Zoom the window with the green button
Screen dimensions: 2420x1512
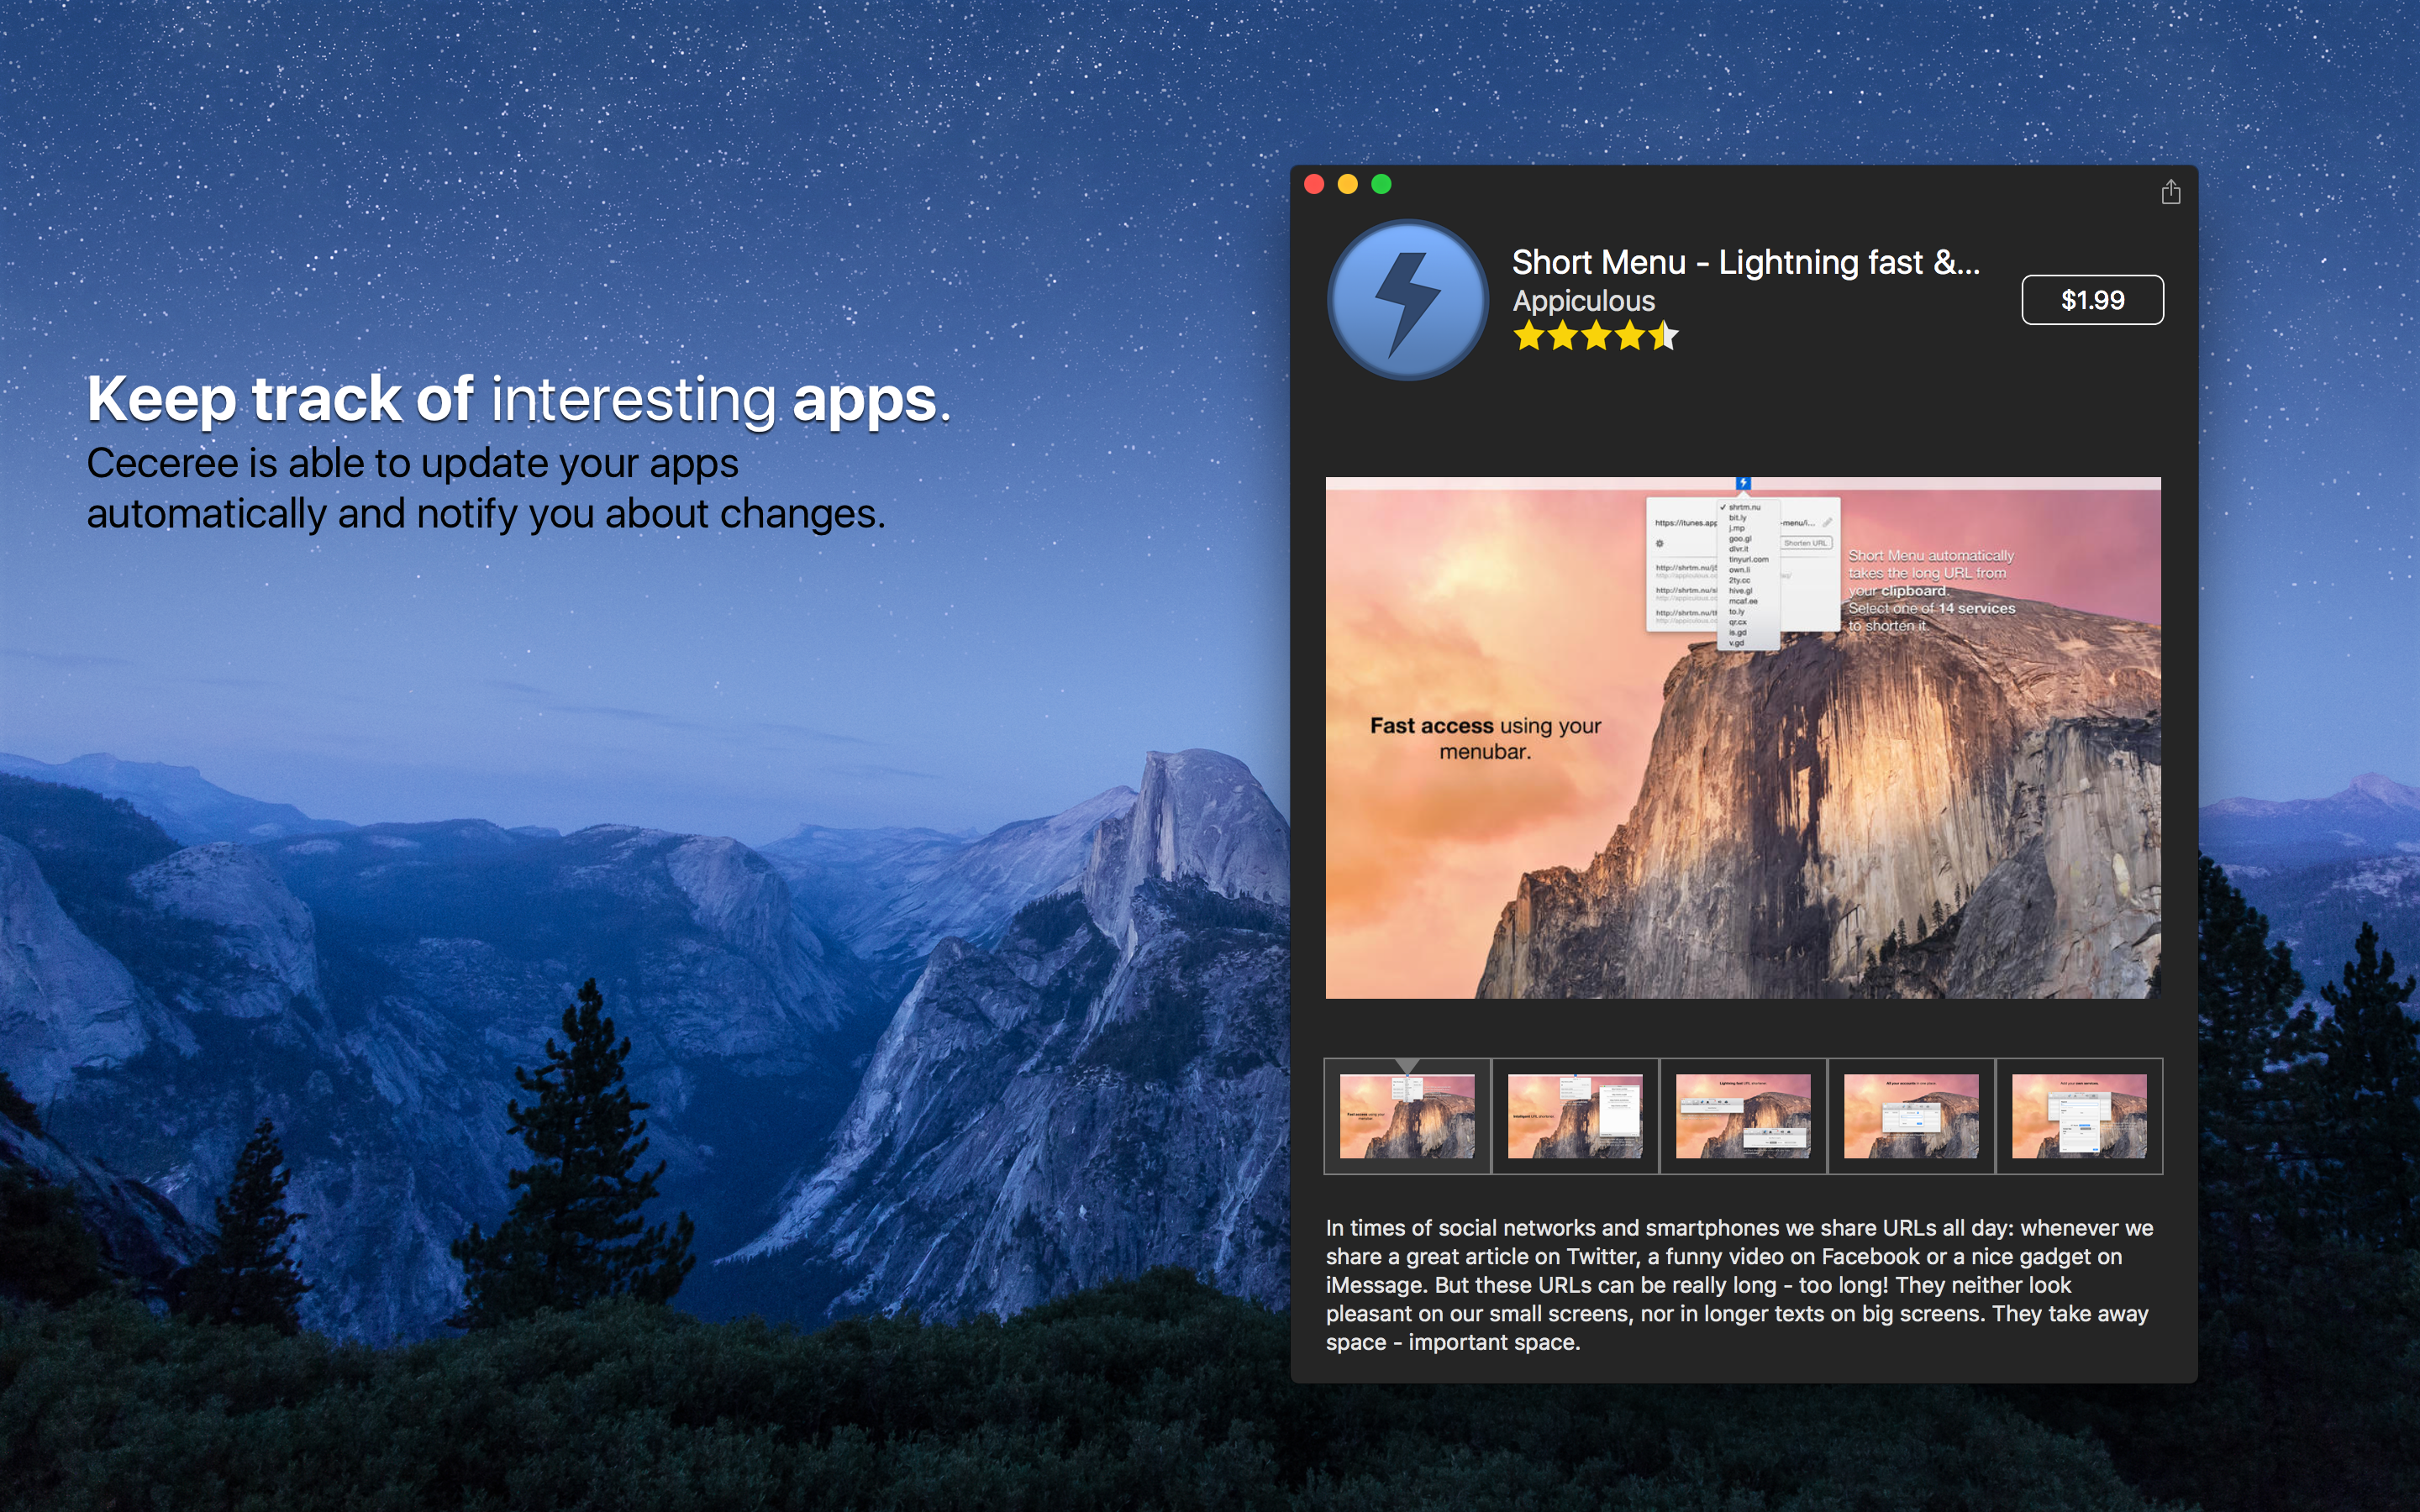[1381, 184]
